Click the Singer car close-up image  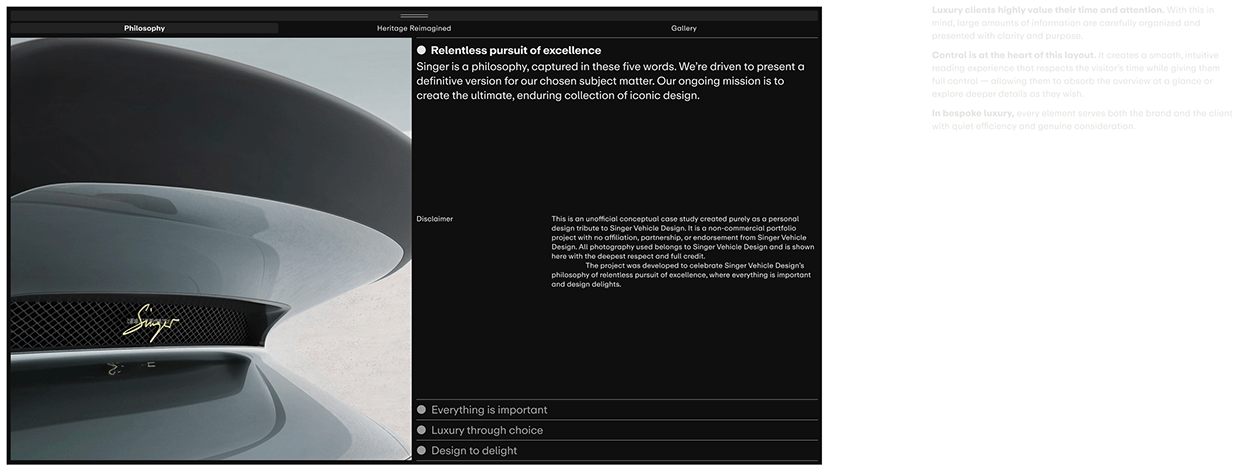(x=211, y=249)
